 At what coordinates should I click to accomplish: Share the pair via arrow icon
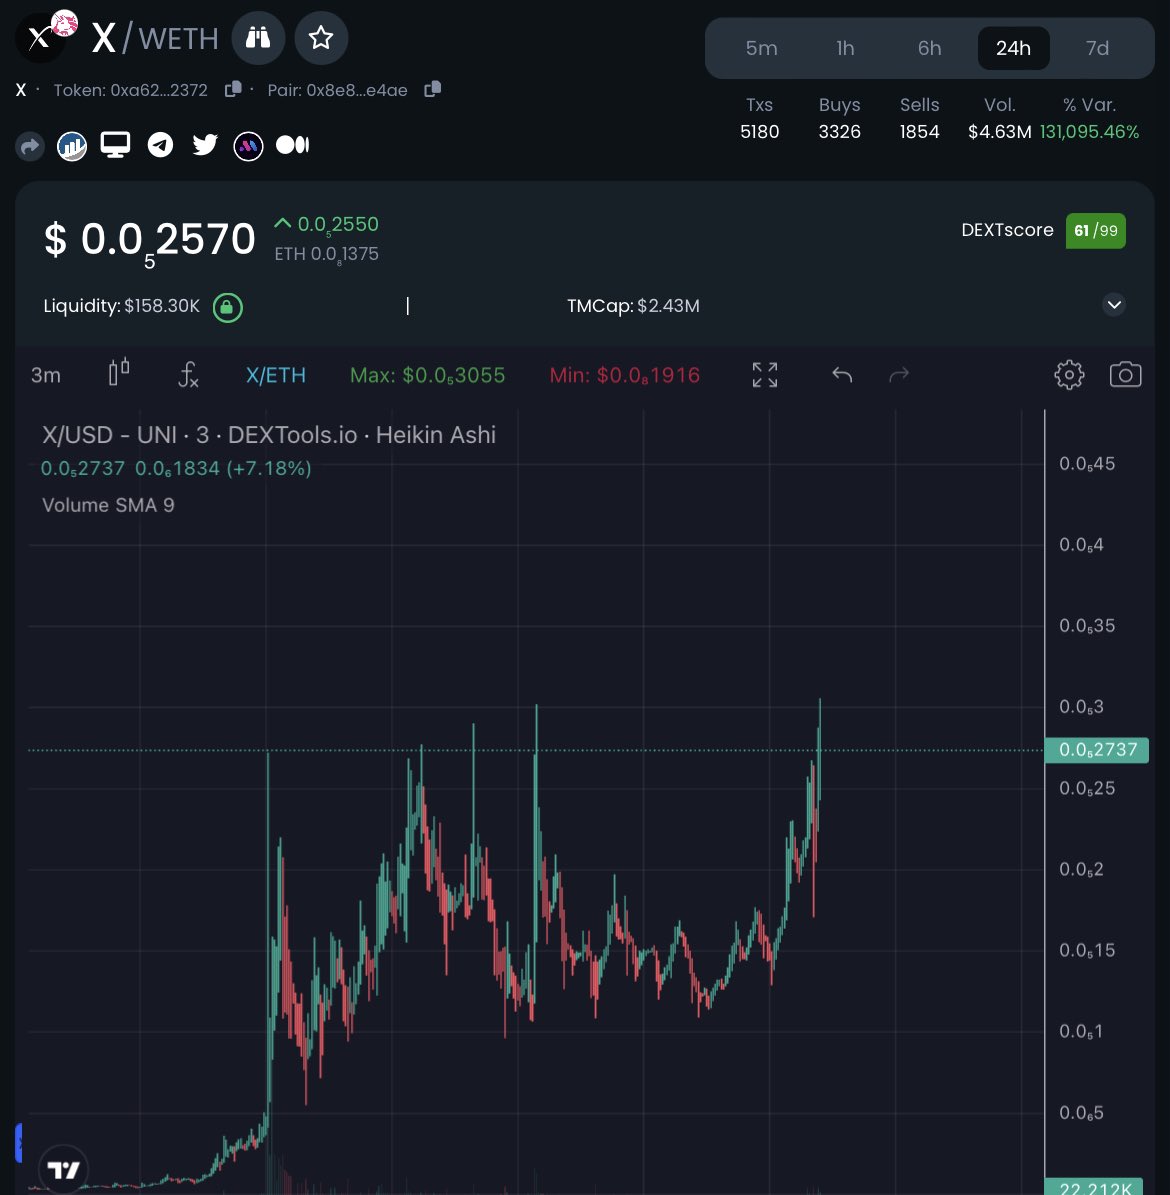(30, 146)
